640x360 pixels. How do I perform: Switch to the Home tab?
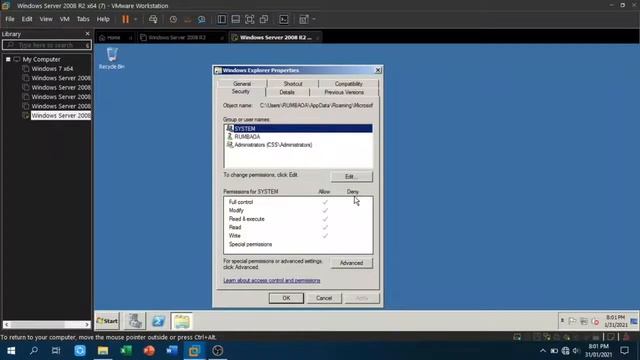coord(113,38)
